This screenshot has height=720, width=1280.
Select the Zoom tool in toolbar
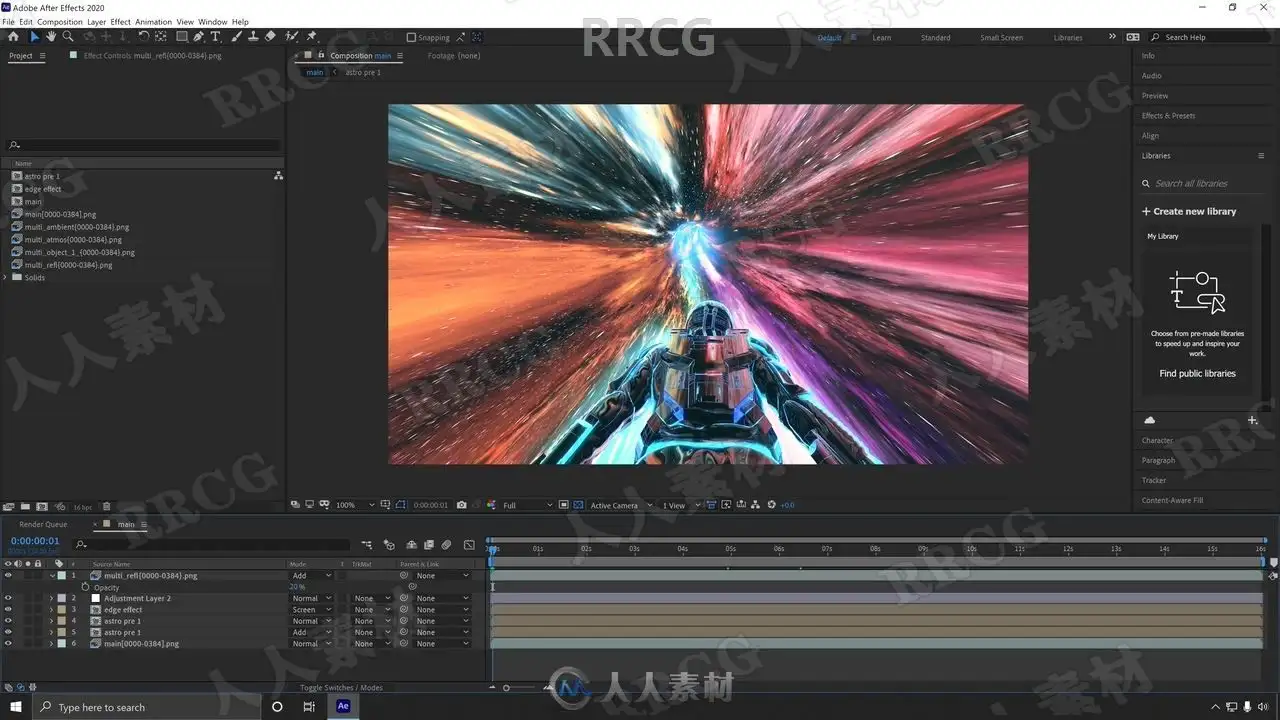68,37
